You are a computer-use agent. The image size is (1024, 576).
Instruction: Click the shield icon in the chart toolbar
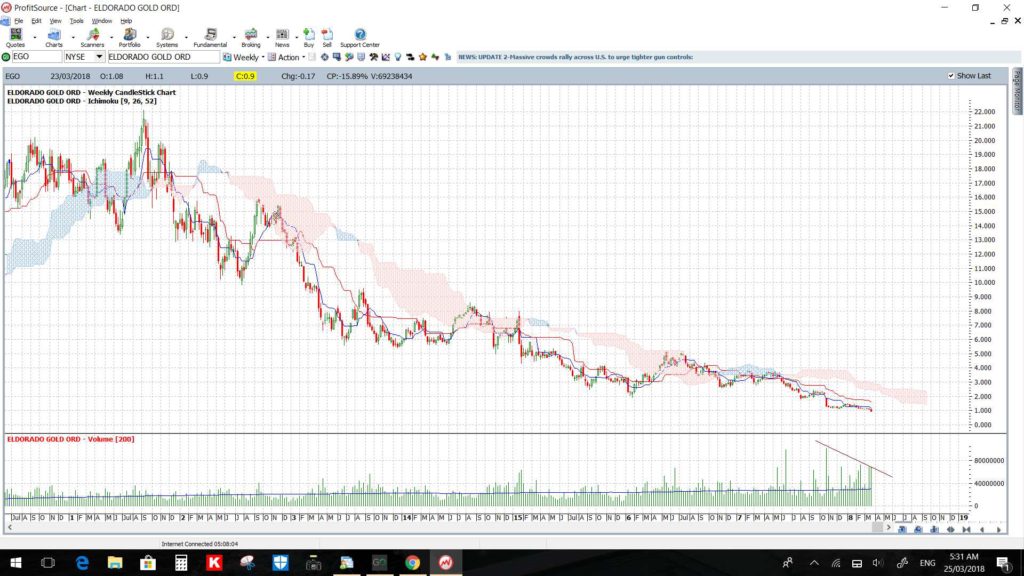[x=361, y=57]
